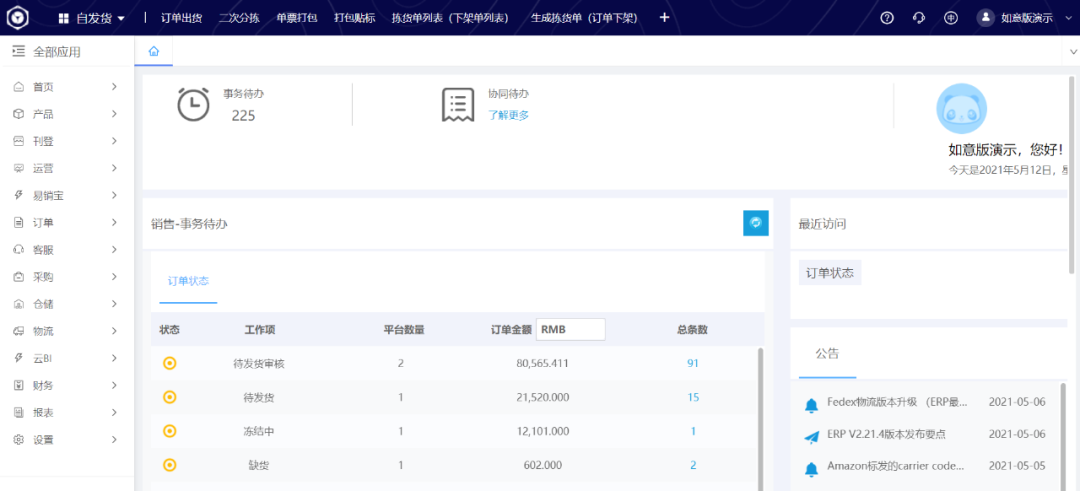This screenshot has width=1080, height=491.
Task: Click the 协同待办 receipt icon
Action: click(458, 105)
